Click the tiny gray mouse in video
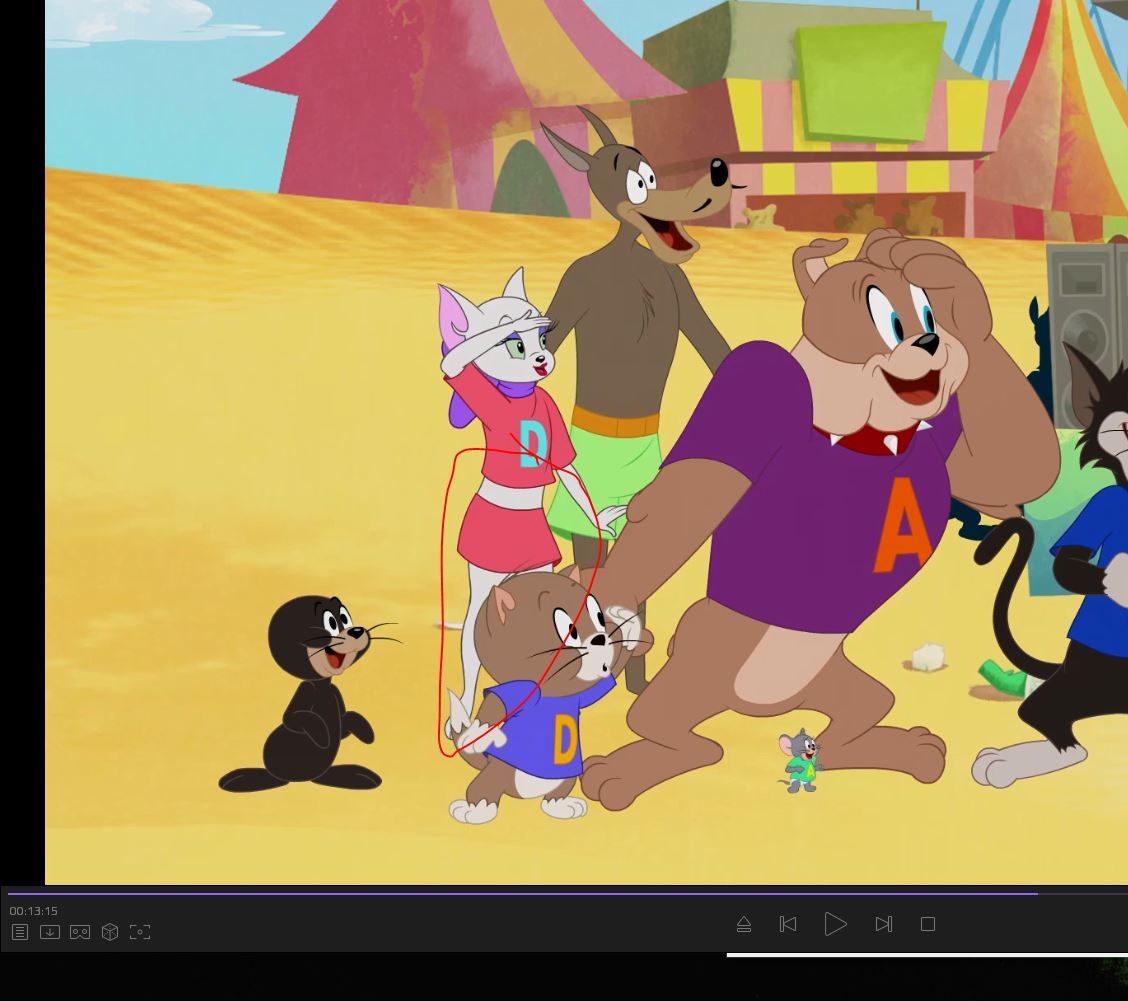Screen dimensions: 1128x1001 click(x=801, y=762)
